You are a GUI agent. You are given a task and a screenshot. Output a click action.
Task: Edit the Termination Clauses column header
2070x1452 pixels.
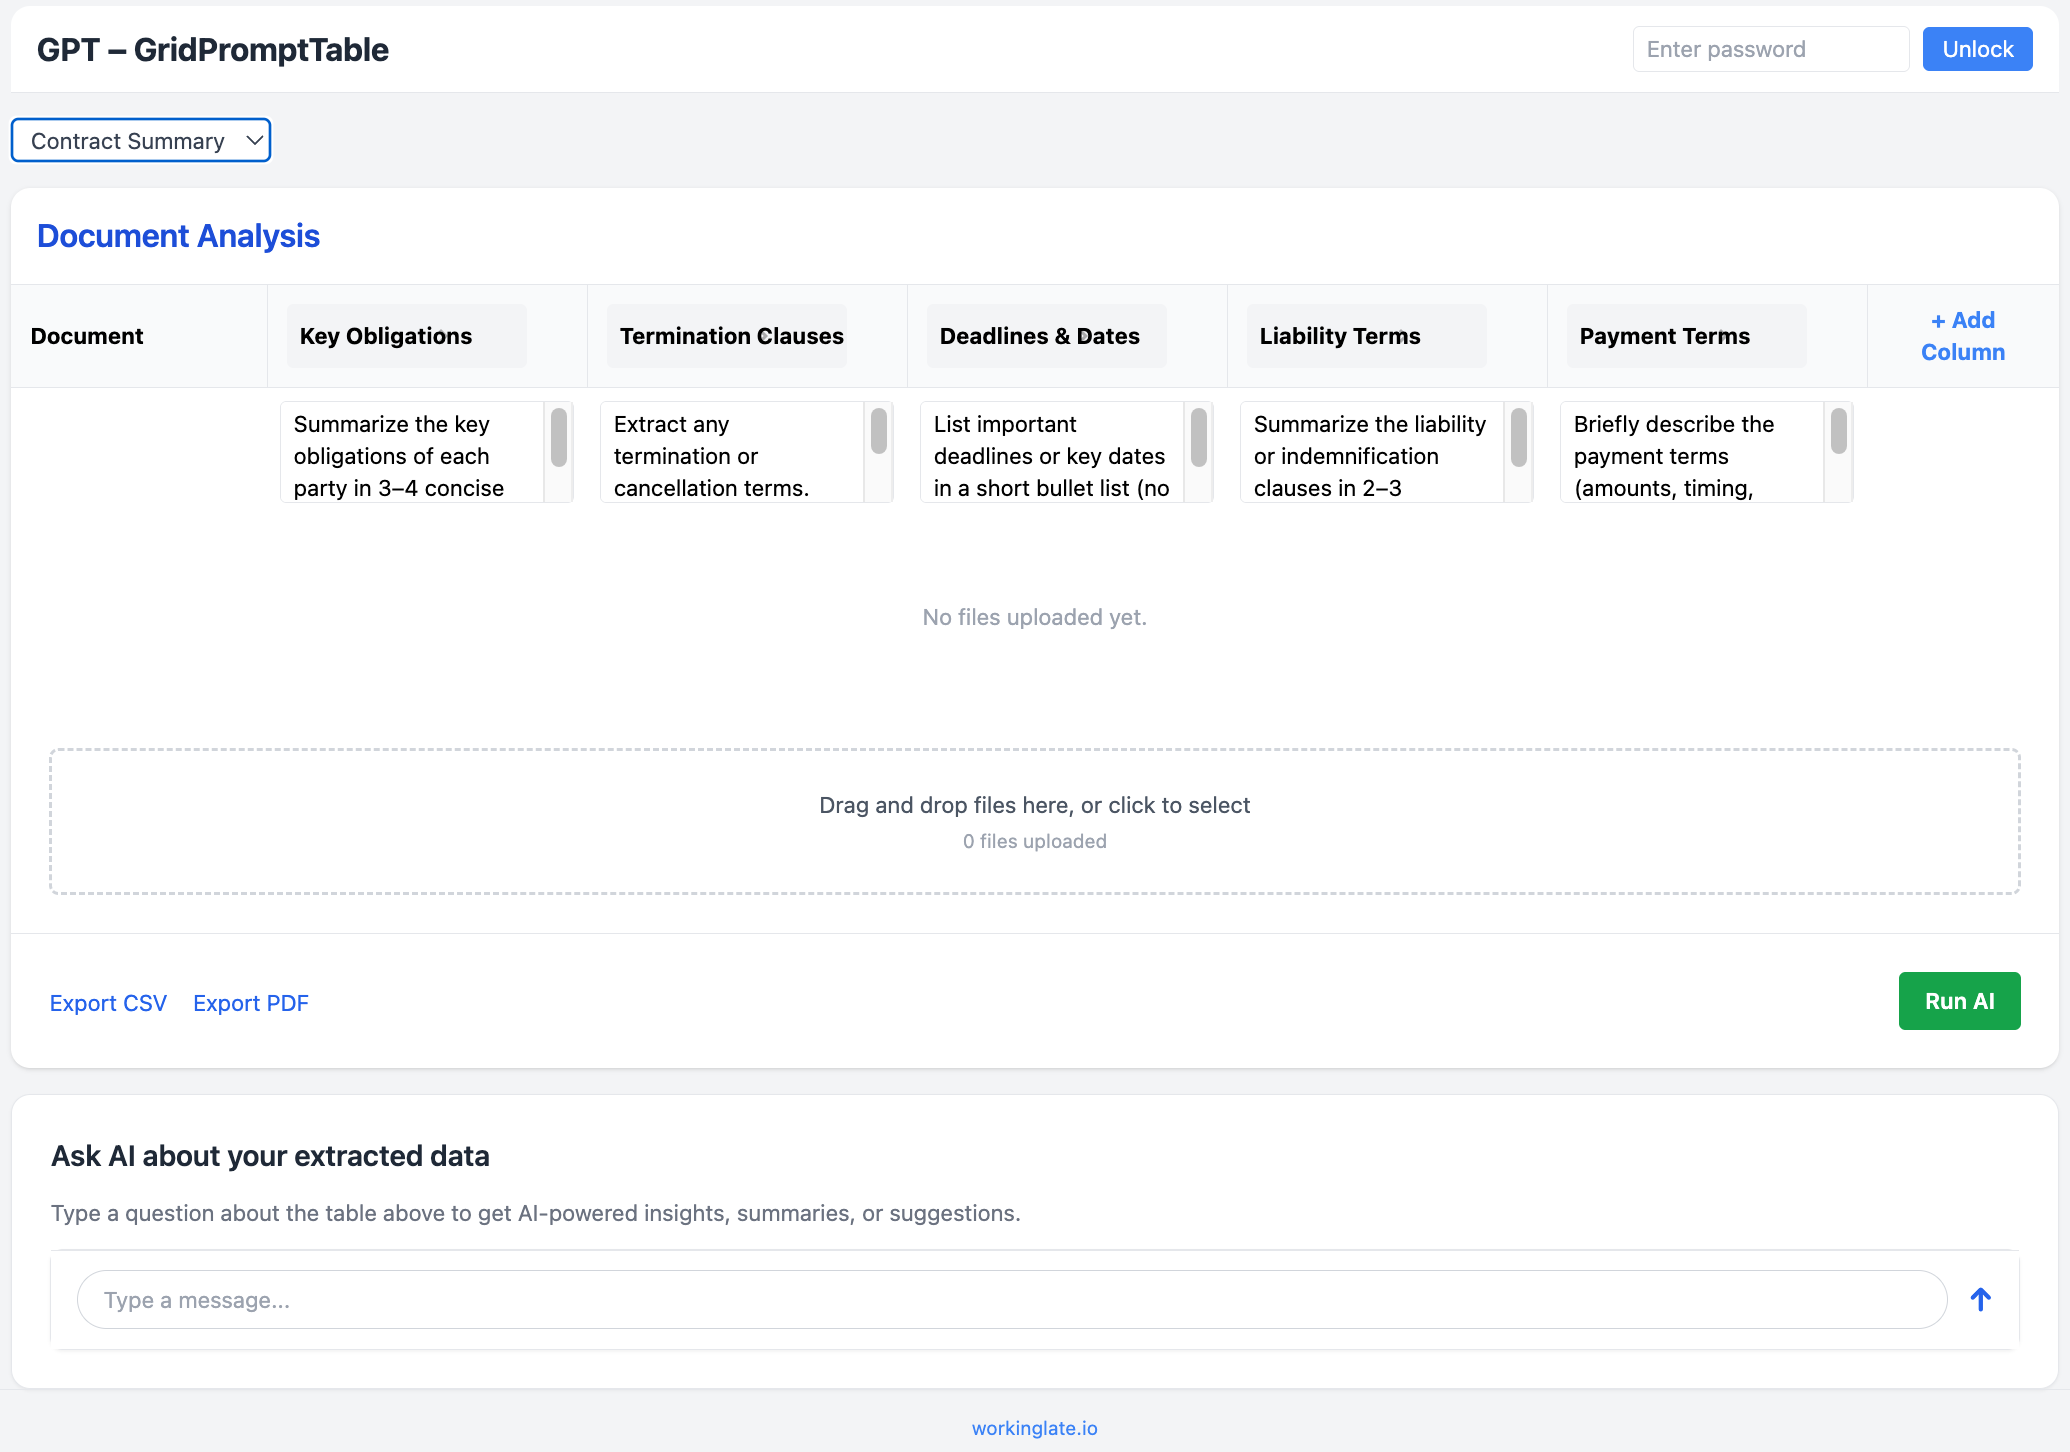[x=727, y=336]
